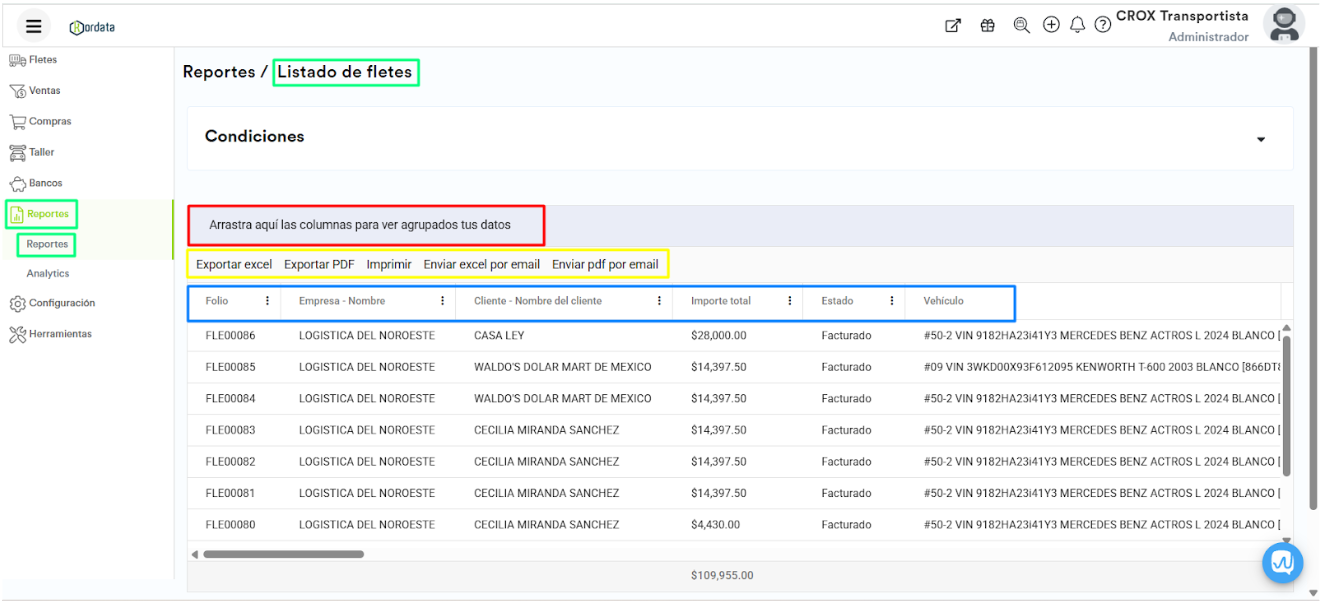Open Configuración in the sidebar
The image size is (1327, 603).
coord(61,303)
